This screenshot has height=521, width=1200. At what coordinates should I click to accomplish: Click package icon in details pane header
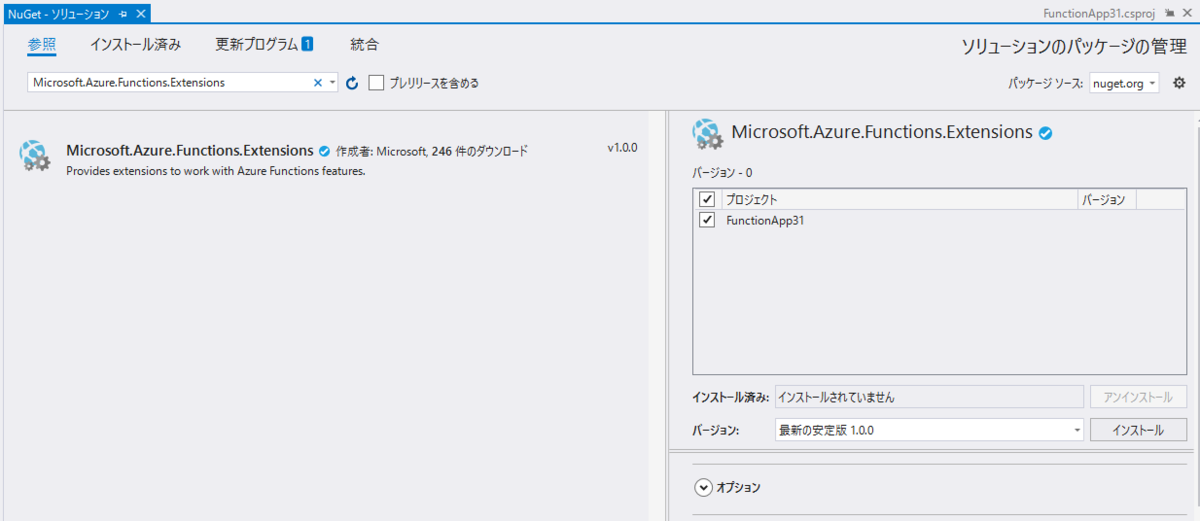[x=707, y=134]
